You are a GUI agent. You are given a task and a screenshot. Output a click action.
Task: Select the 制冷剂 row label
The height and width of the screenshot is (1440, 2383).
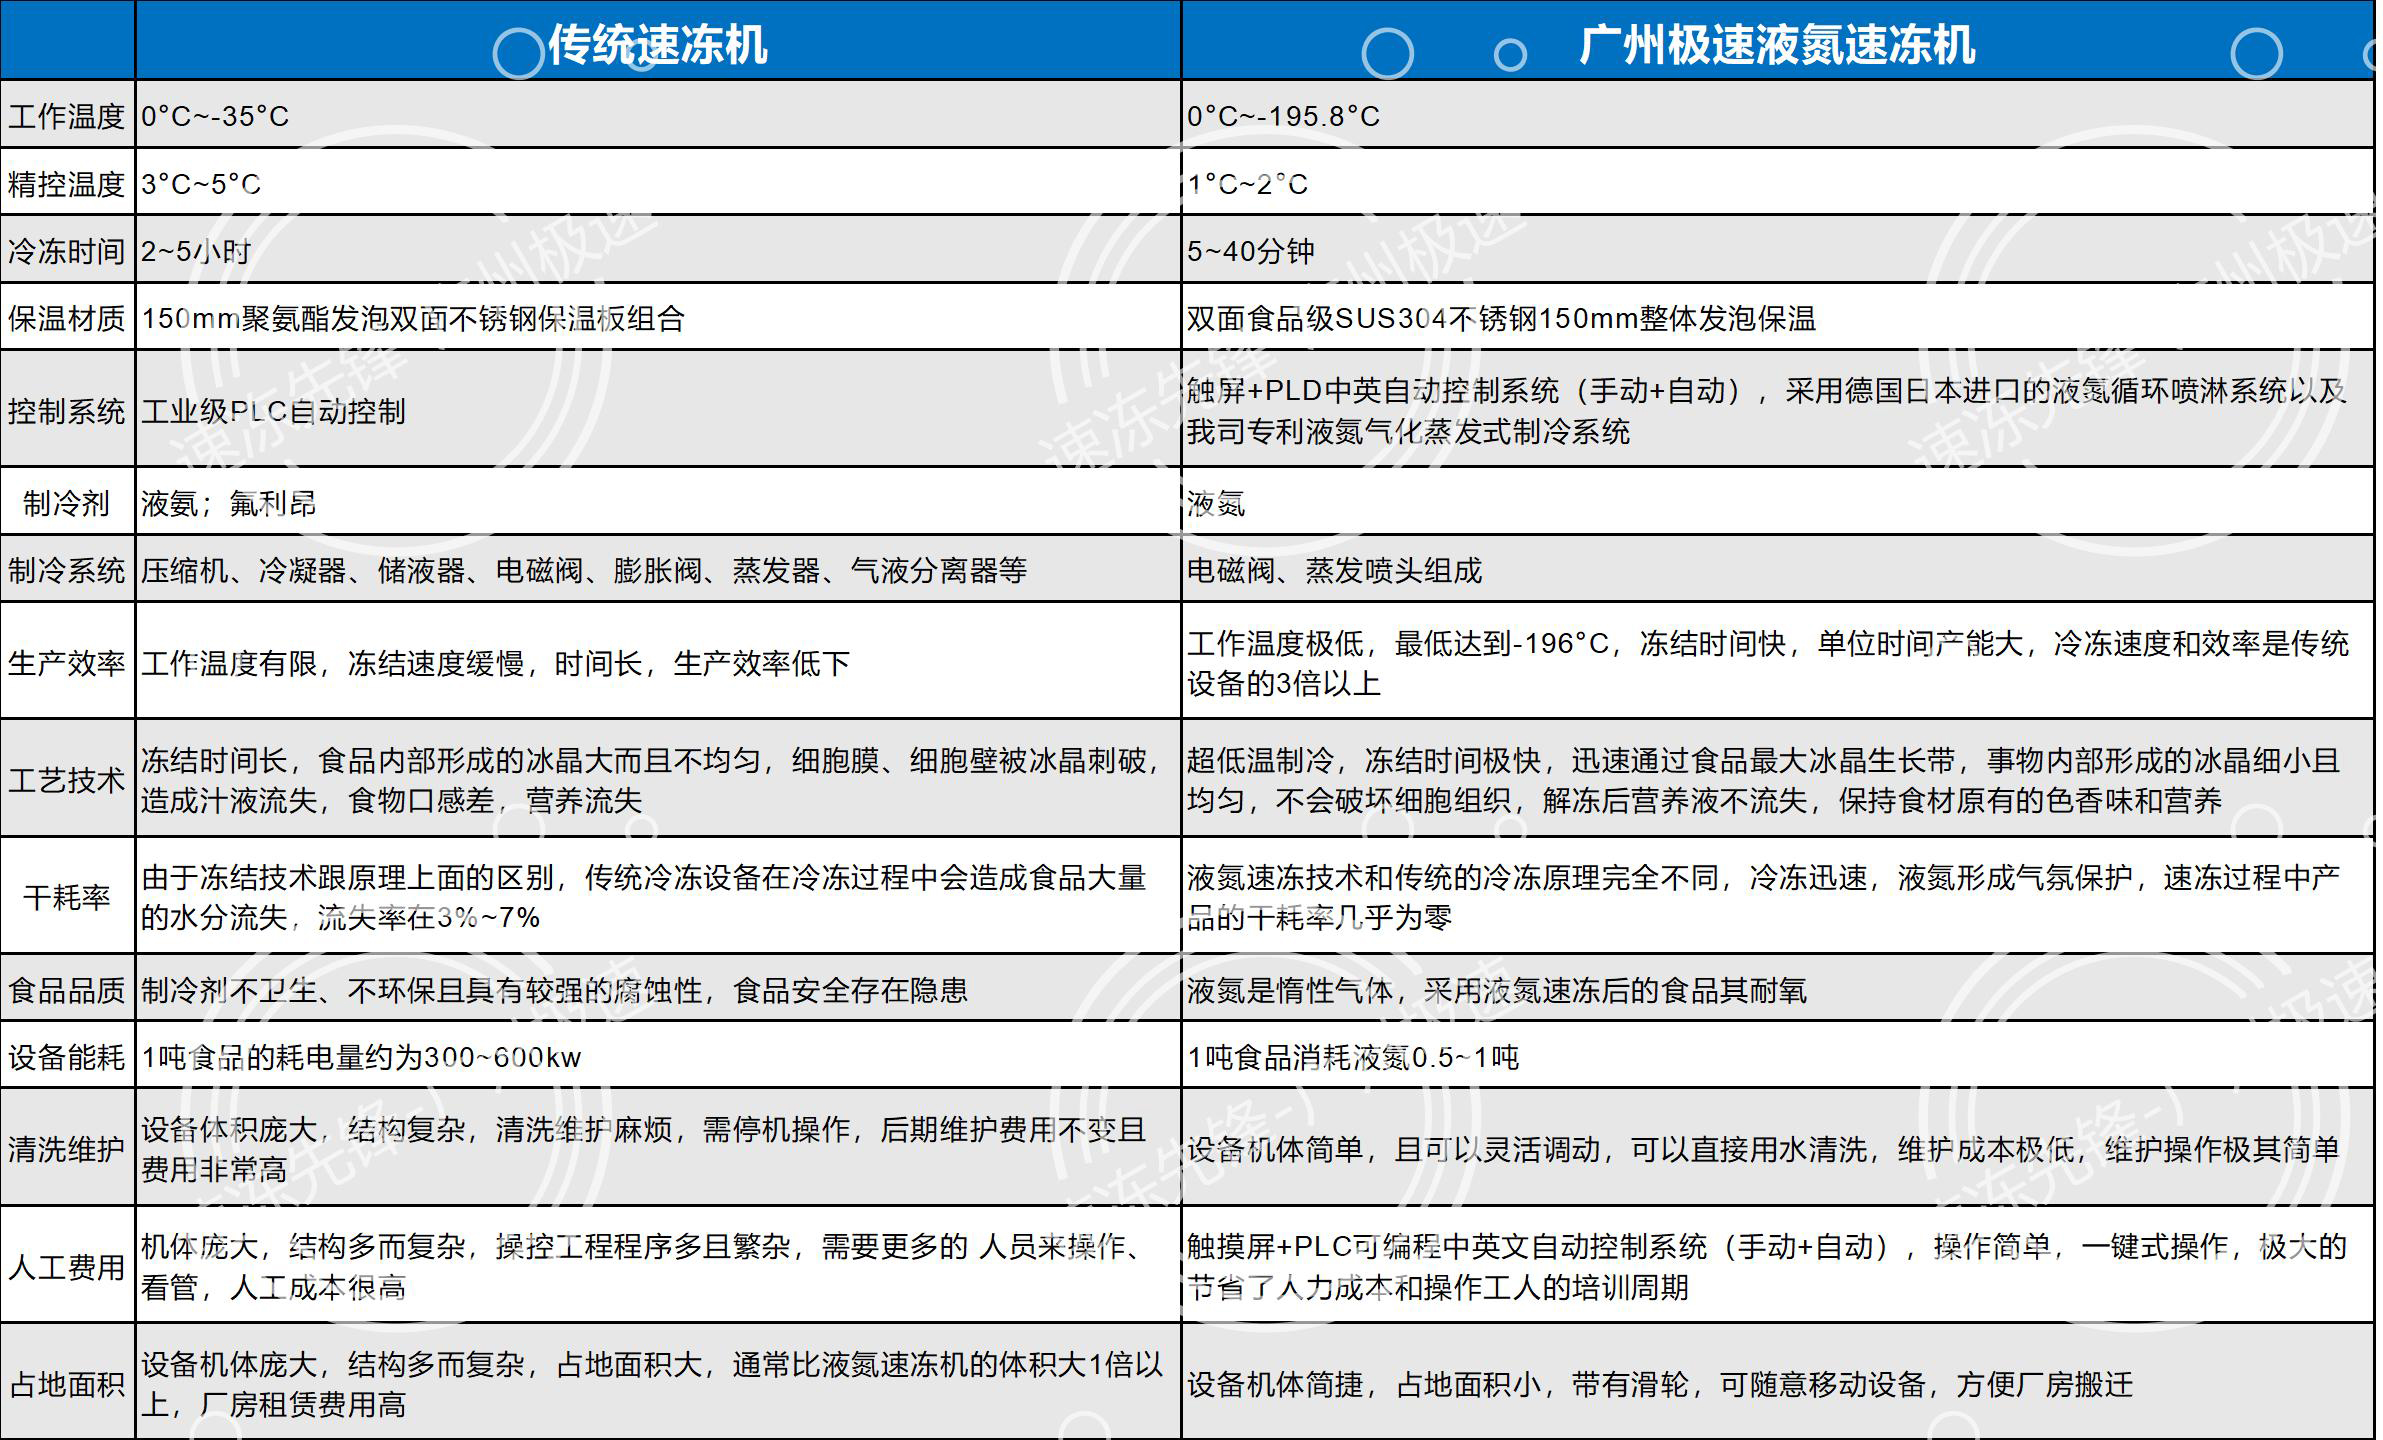(x=67, y=501)
